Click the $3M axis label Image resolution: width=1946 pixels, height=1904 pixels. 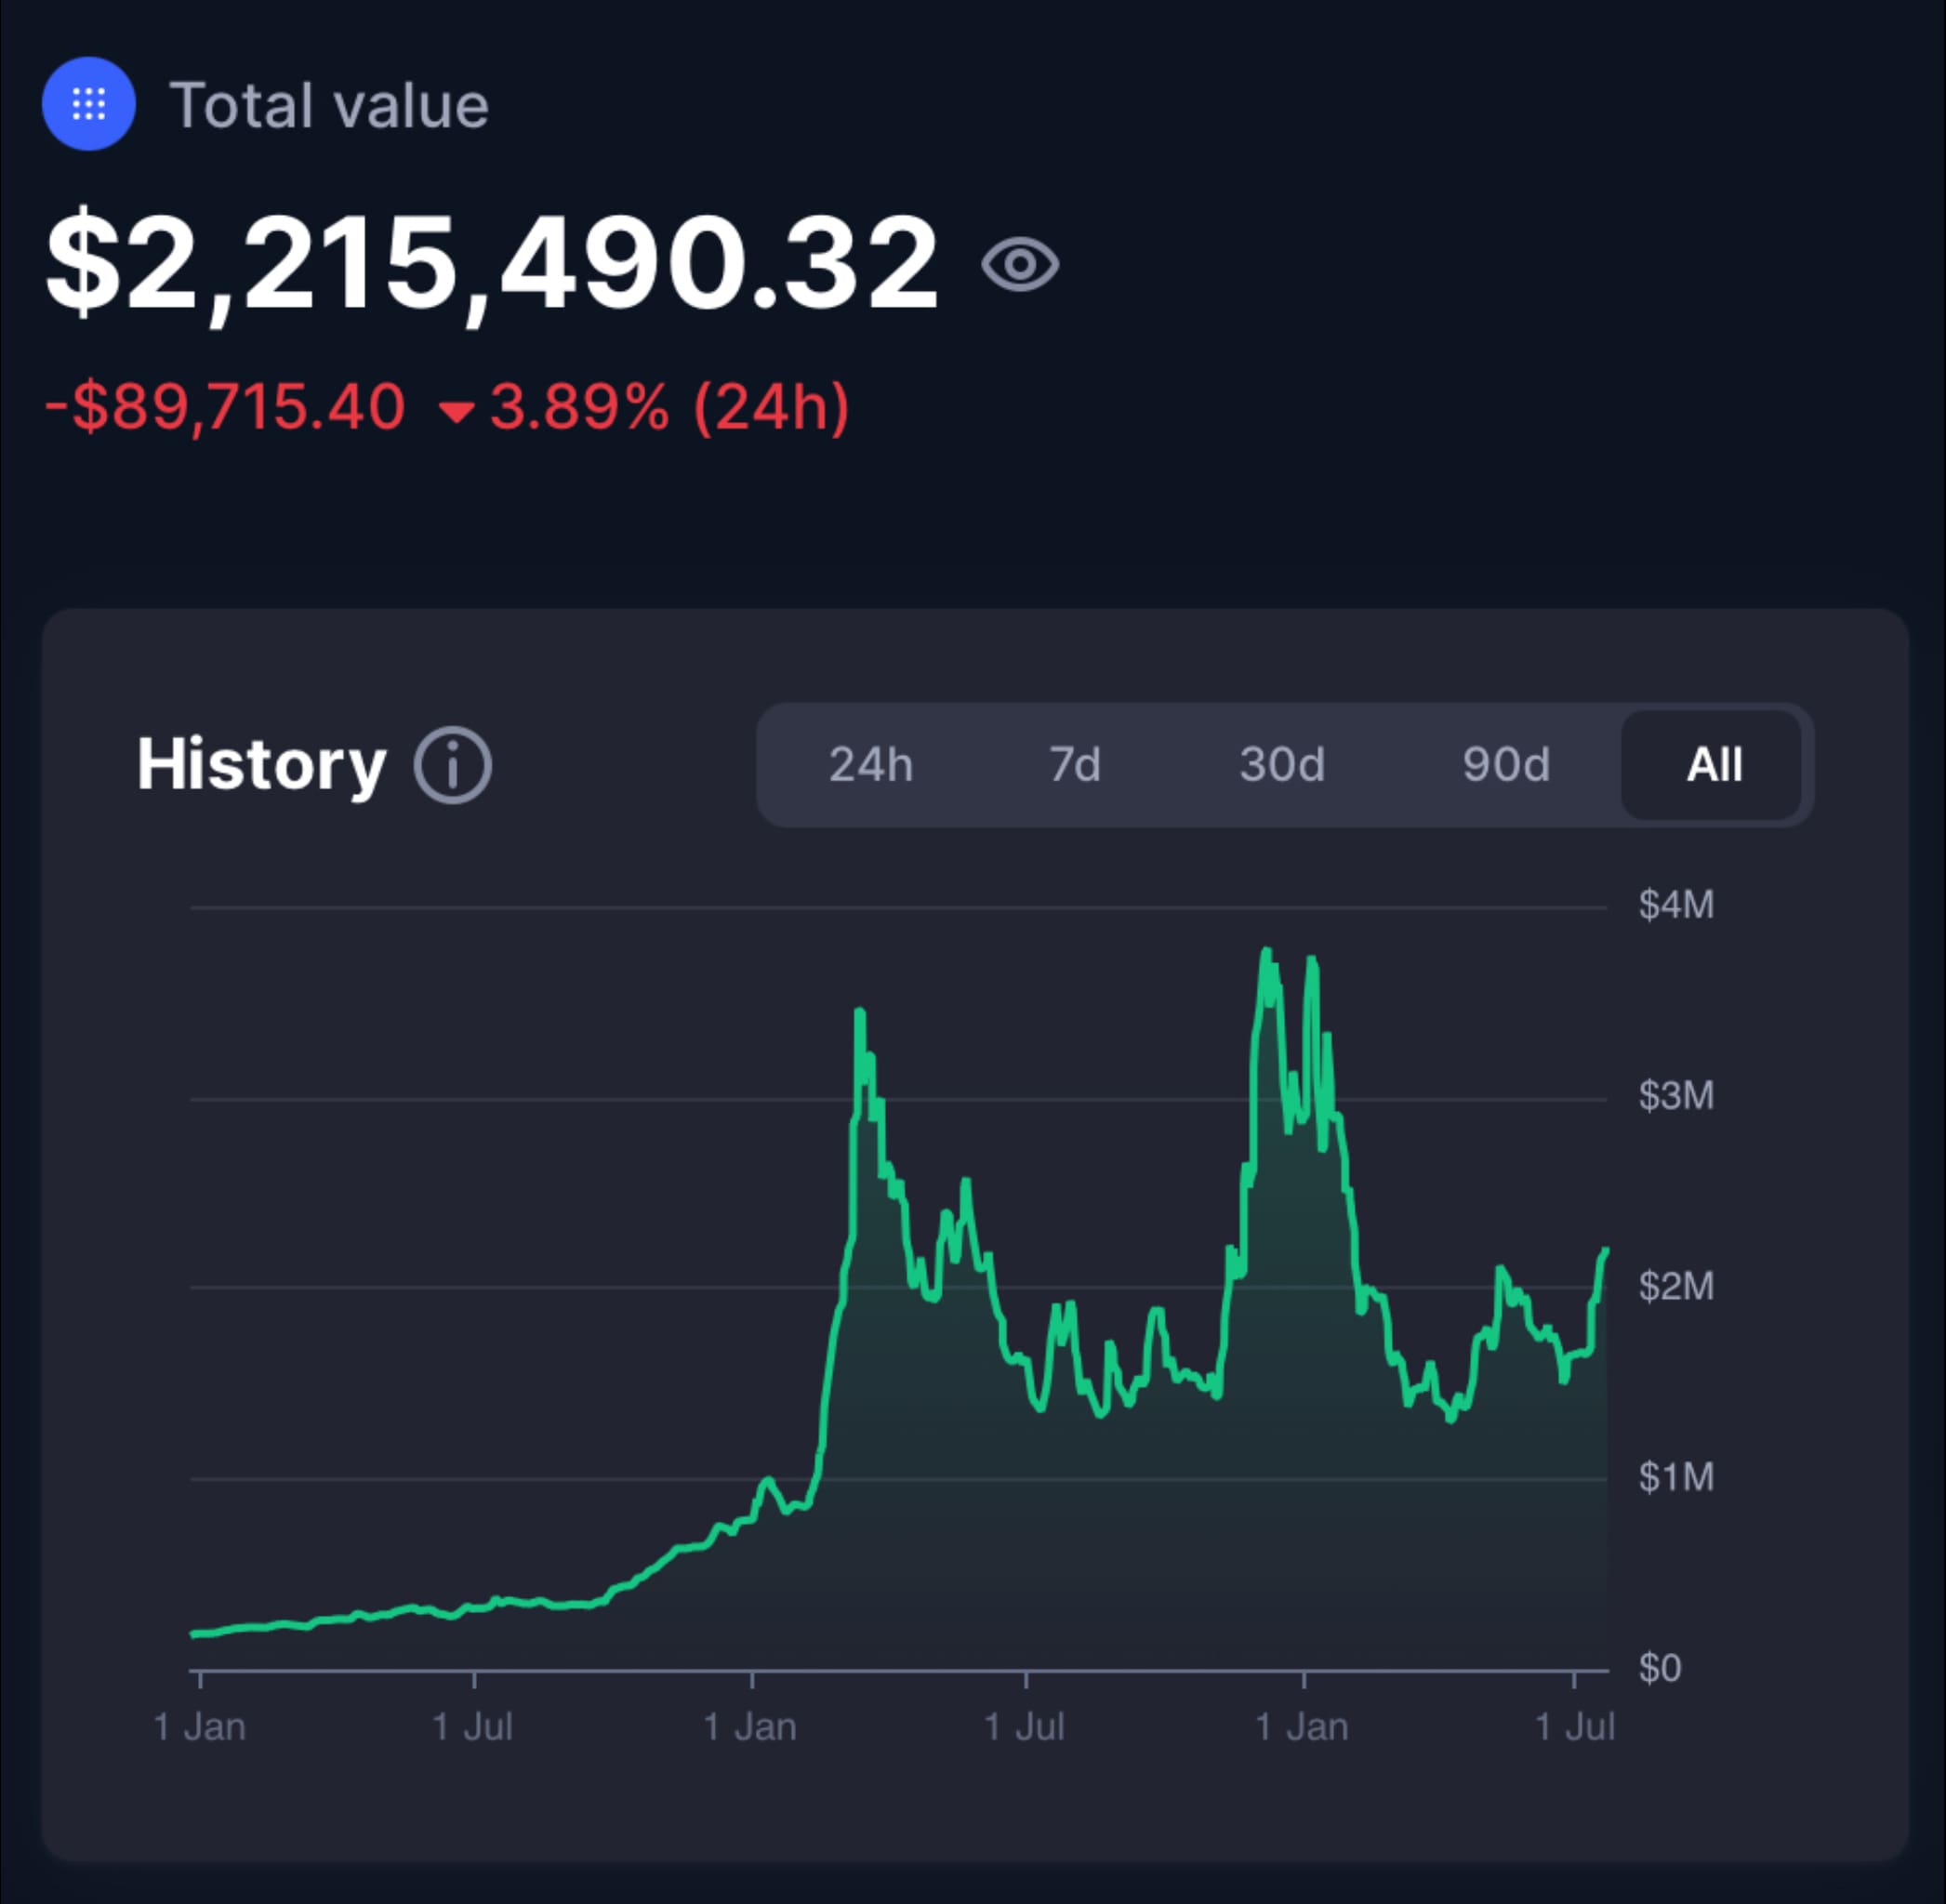click(x=1676, y=1096)
